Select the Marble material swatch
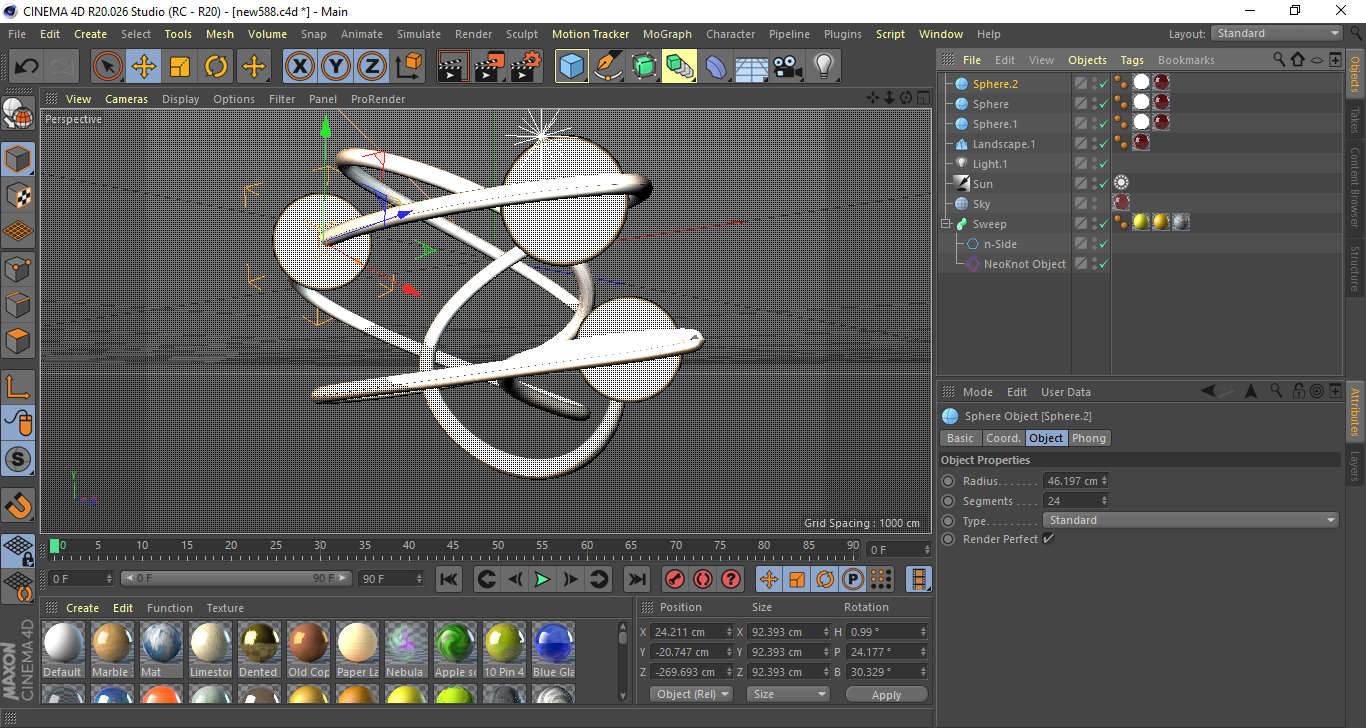This screenshot has width=1366, height=728. pyautogui.click(x=112, y=649)
